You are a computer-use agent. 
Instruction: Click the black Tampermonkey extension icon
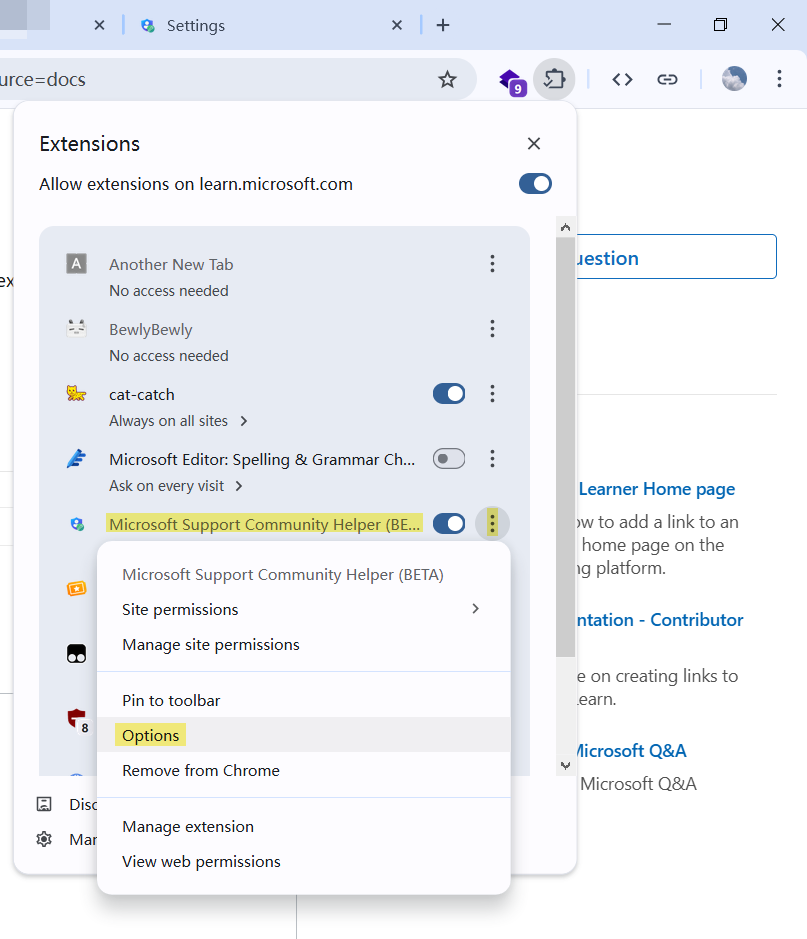pyautogui.click(x=76, y=653)
